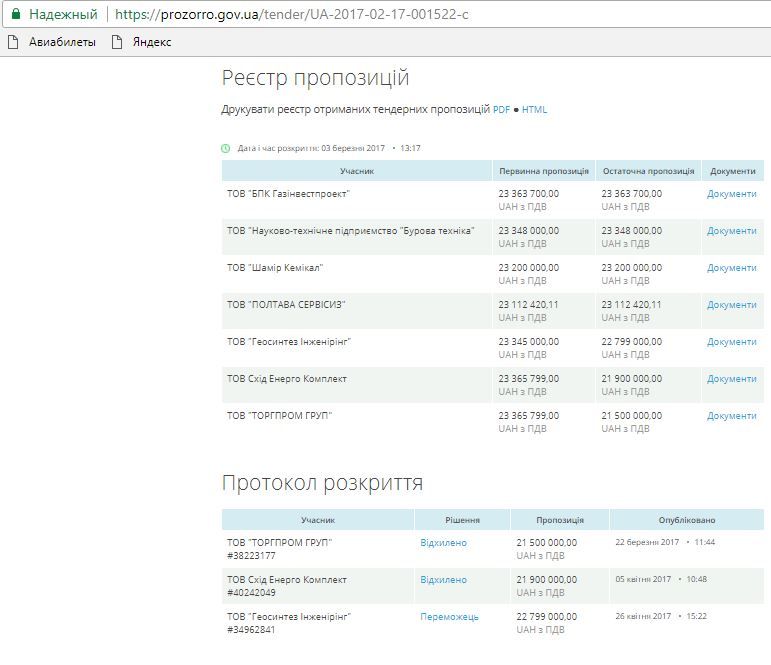Viewport: 771px width, 665px height.
Task: Click the Протокол розкриття heading
Action: (x=322, y=483)
